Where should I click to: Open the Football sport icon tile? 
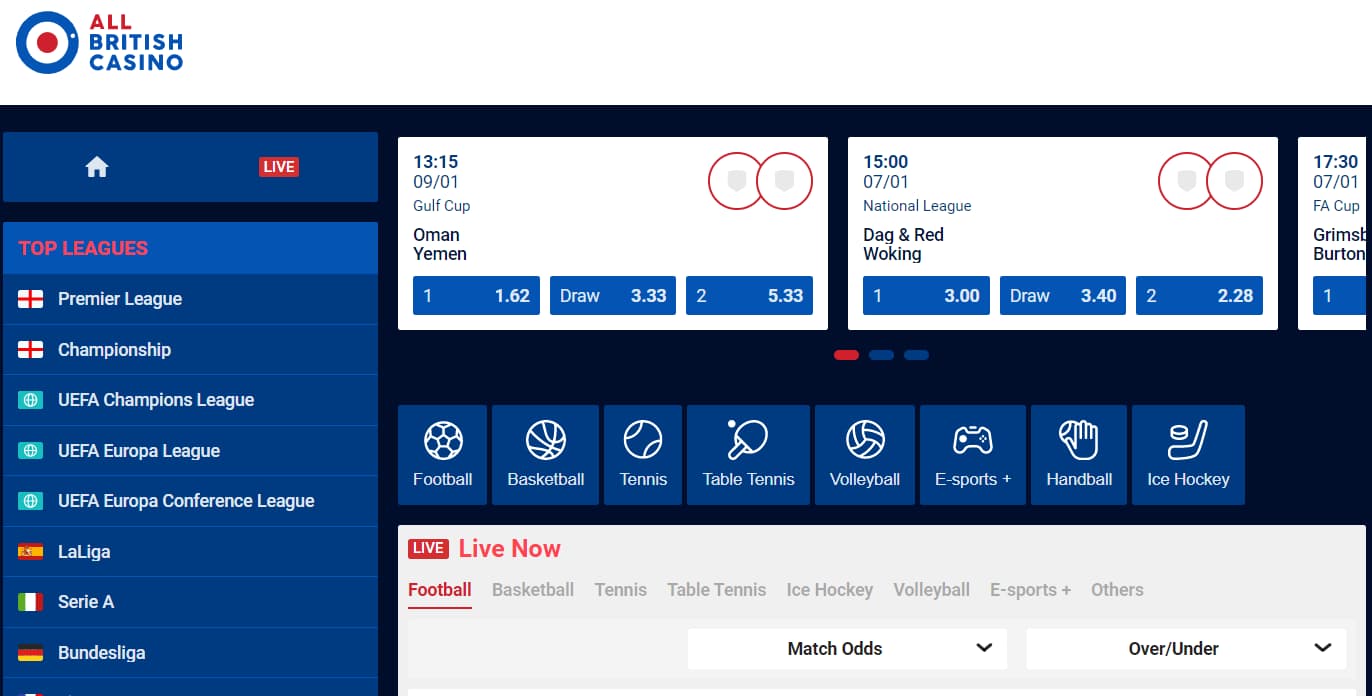point(442,454)
